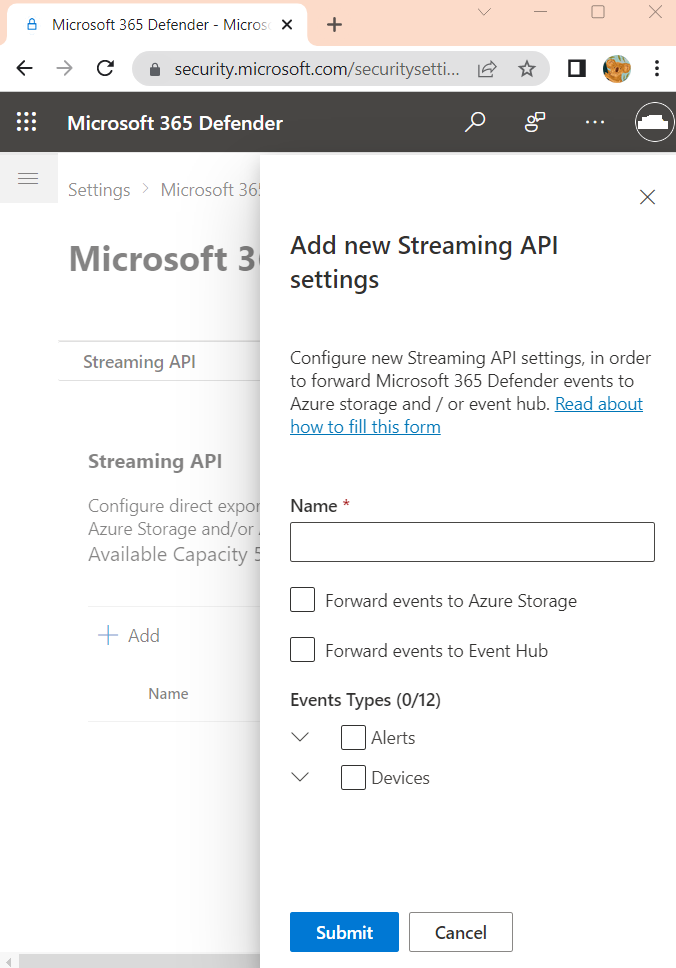Close the Microsoft 365 Defender browser tab
Viewport: 676px width, 968px height.
click(287, 25)
